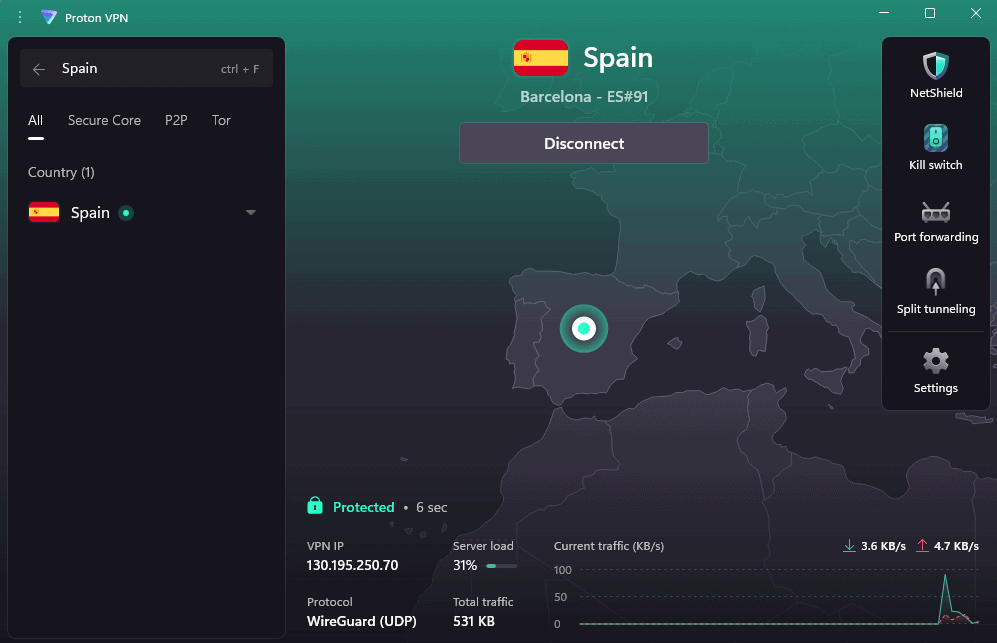The height and width of the screenshot is (643, 997).
Task: Click the Spain search input field
Action: click(x=135, y=69)
